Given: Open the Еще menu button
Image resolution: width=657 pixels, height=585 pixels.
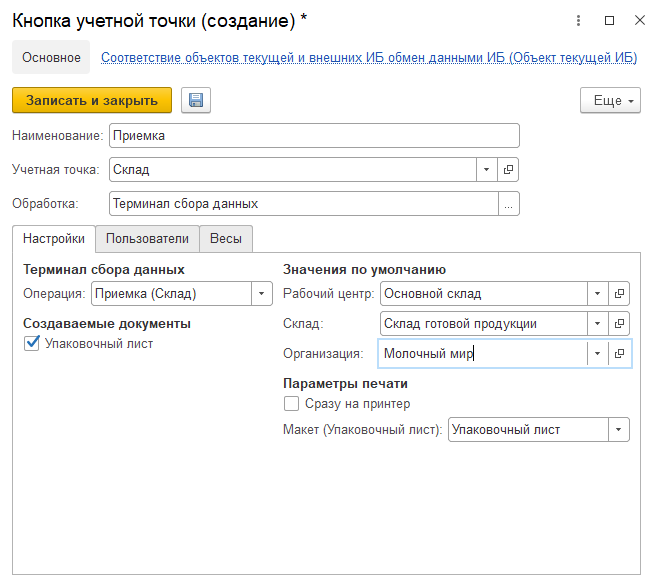Looking at the screenshot, I should coord(610,101).
